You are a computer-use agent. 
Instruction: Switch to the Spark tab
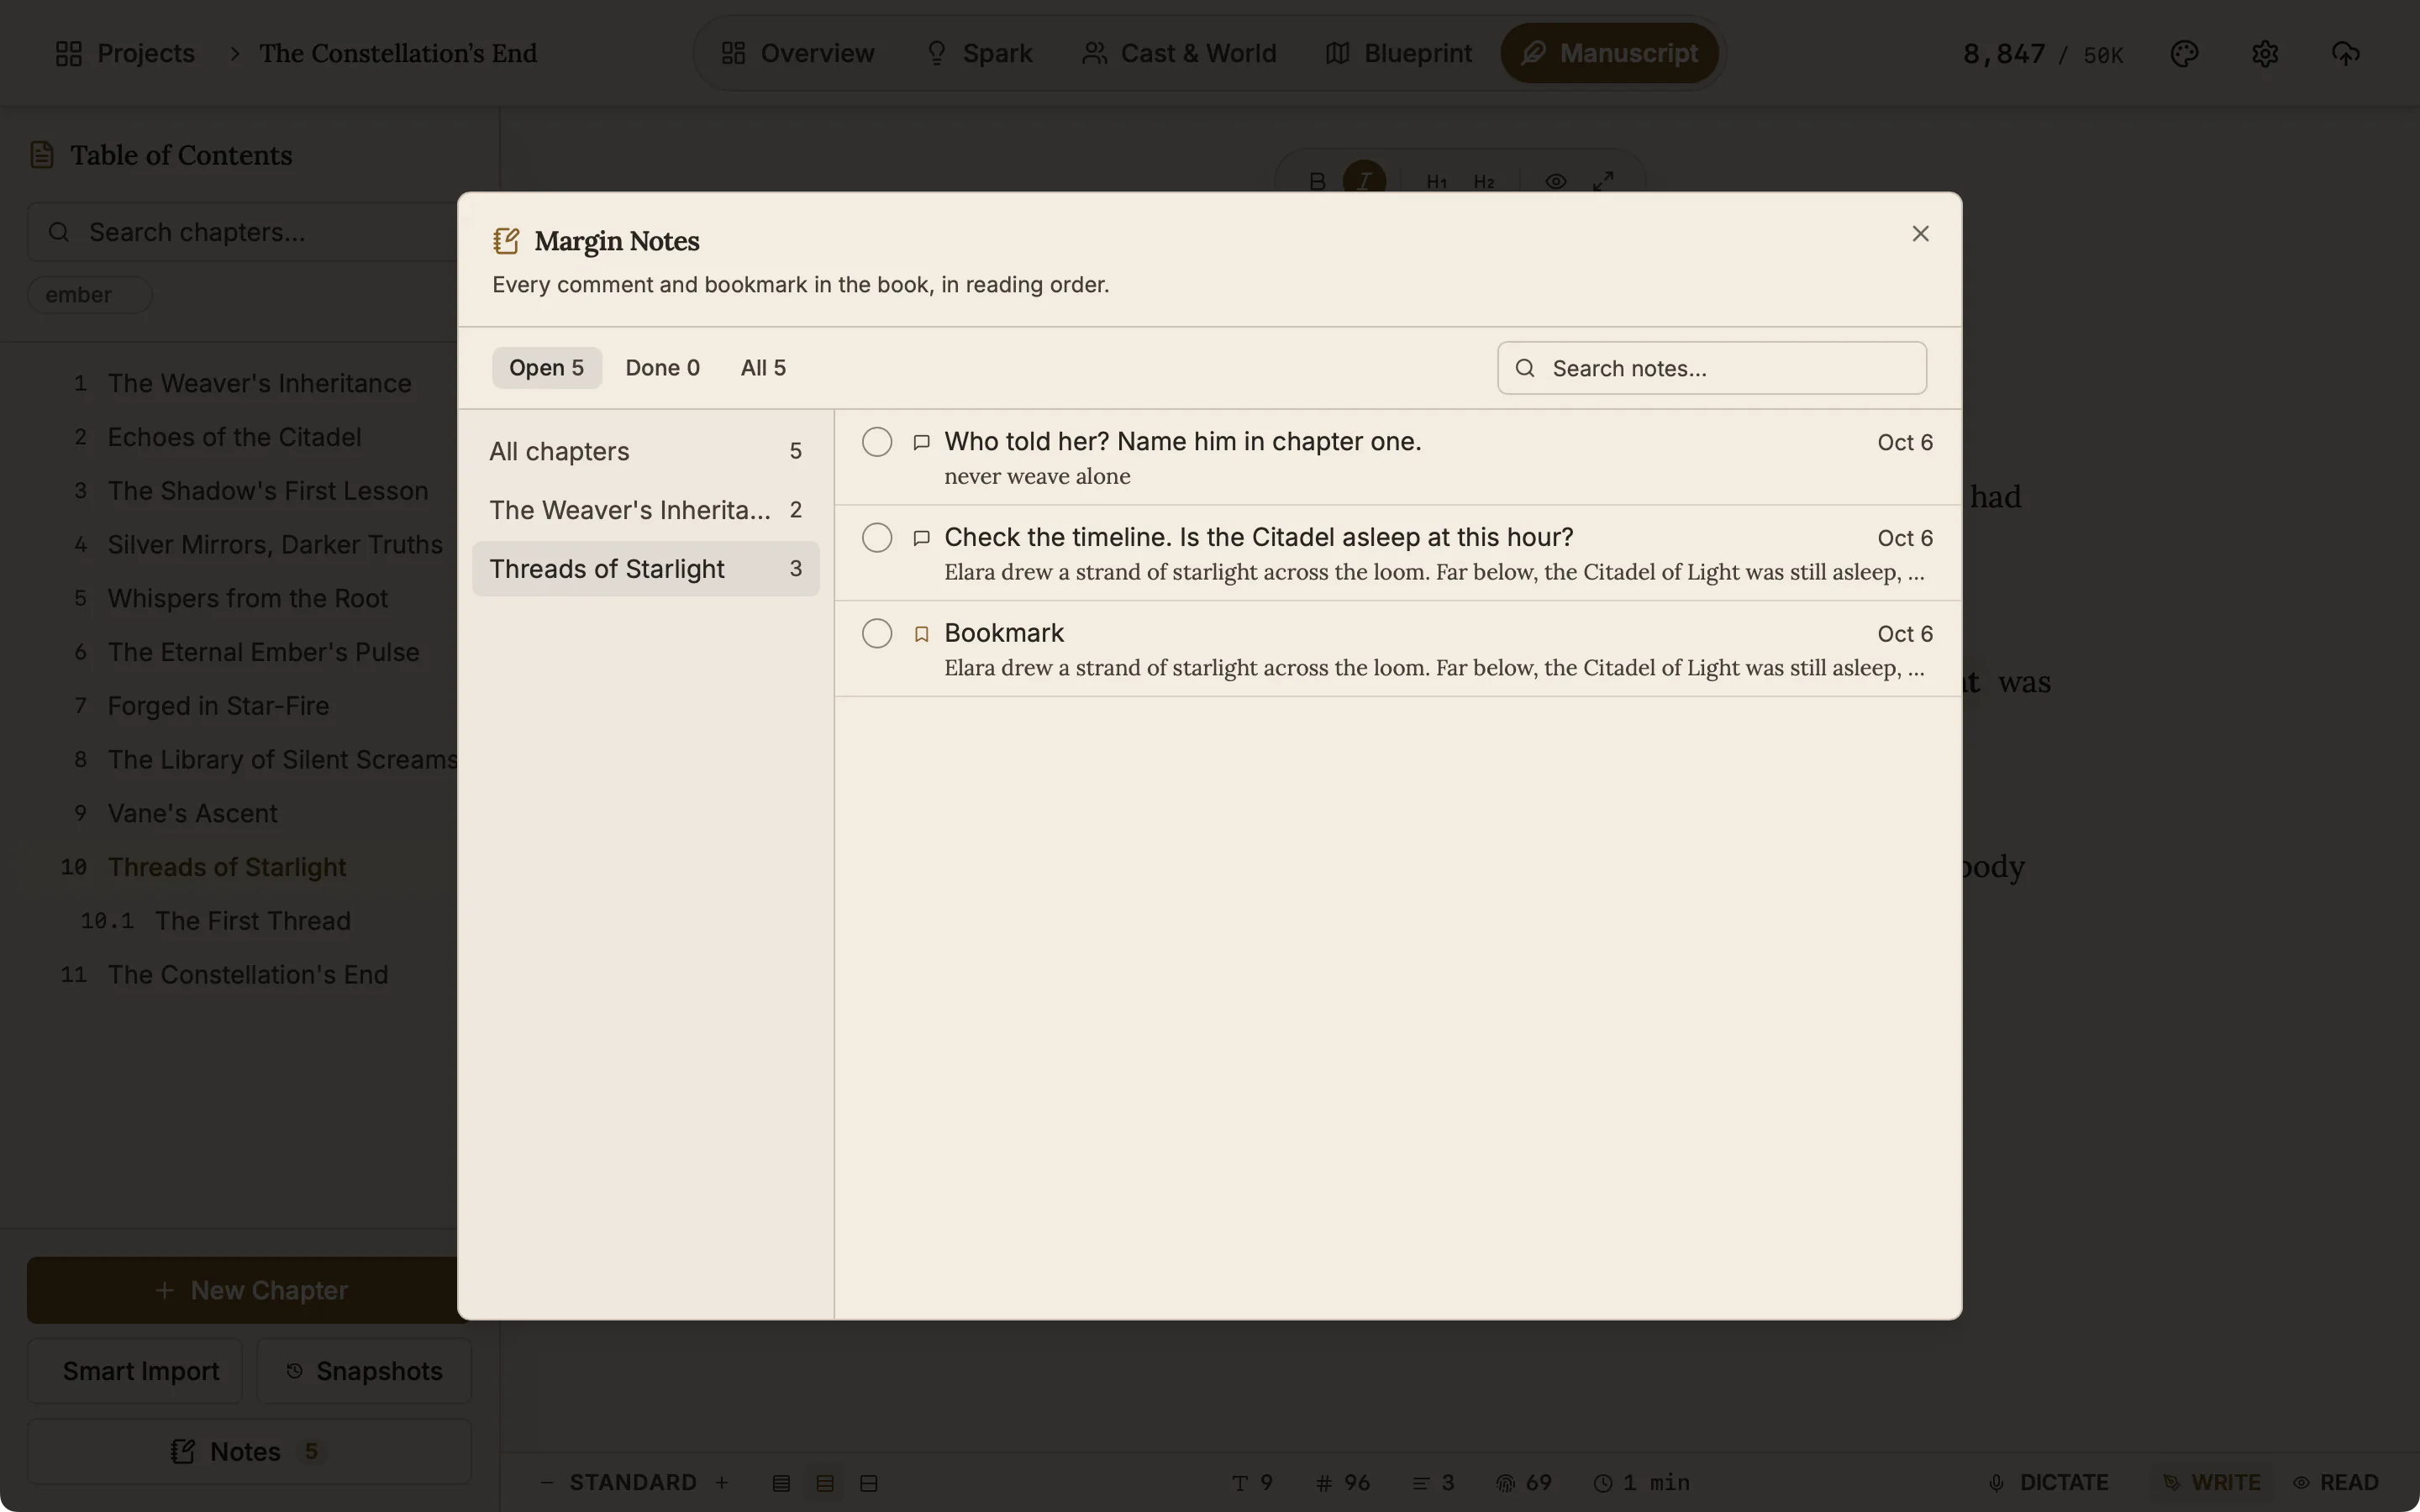[979, 53]
